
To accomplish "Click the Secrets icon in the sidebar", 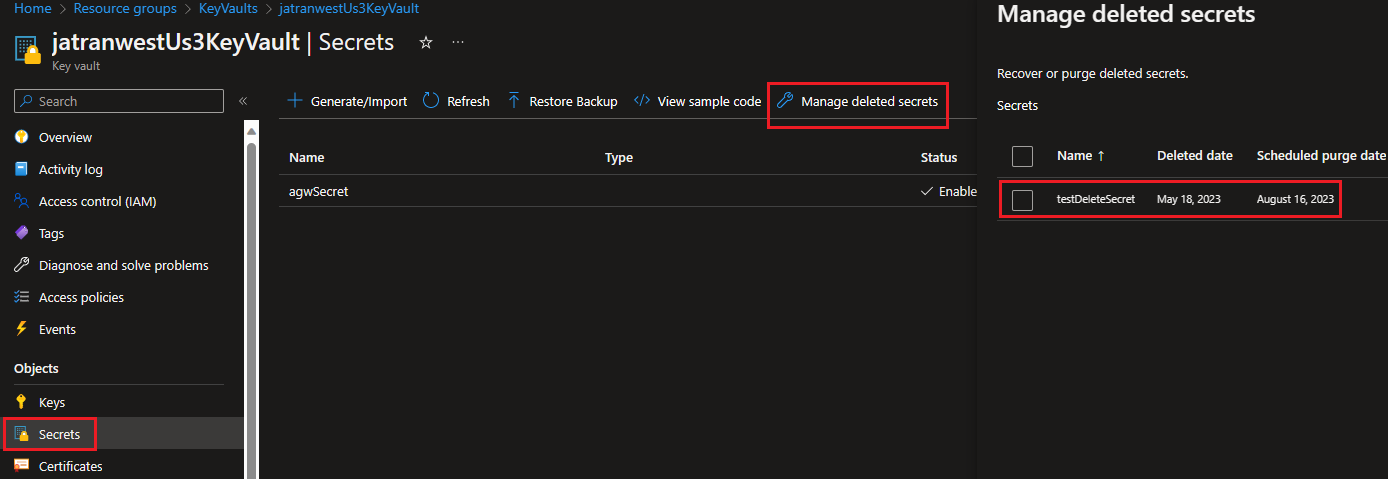I will [21, 434].
